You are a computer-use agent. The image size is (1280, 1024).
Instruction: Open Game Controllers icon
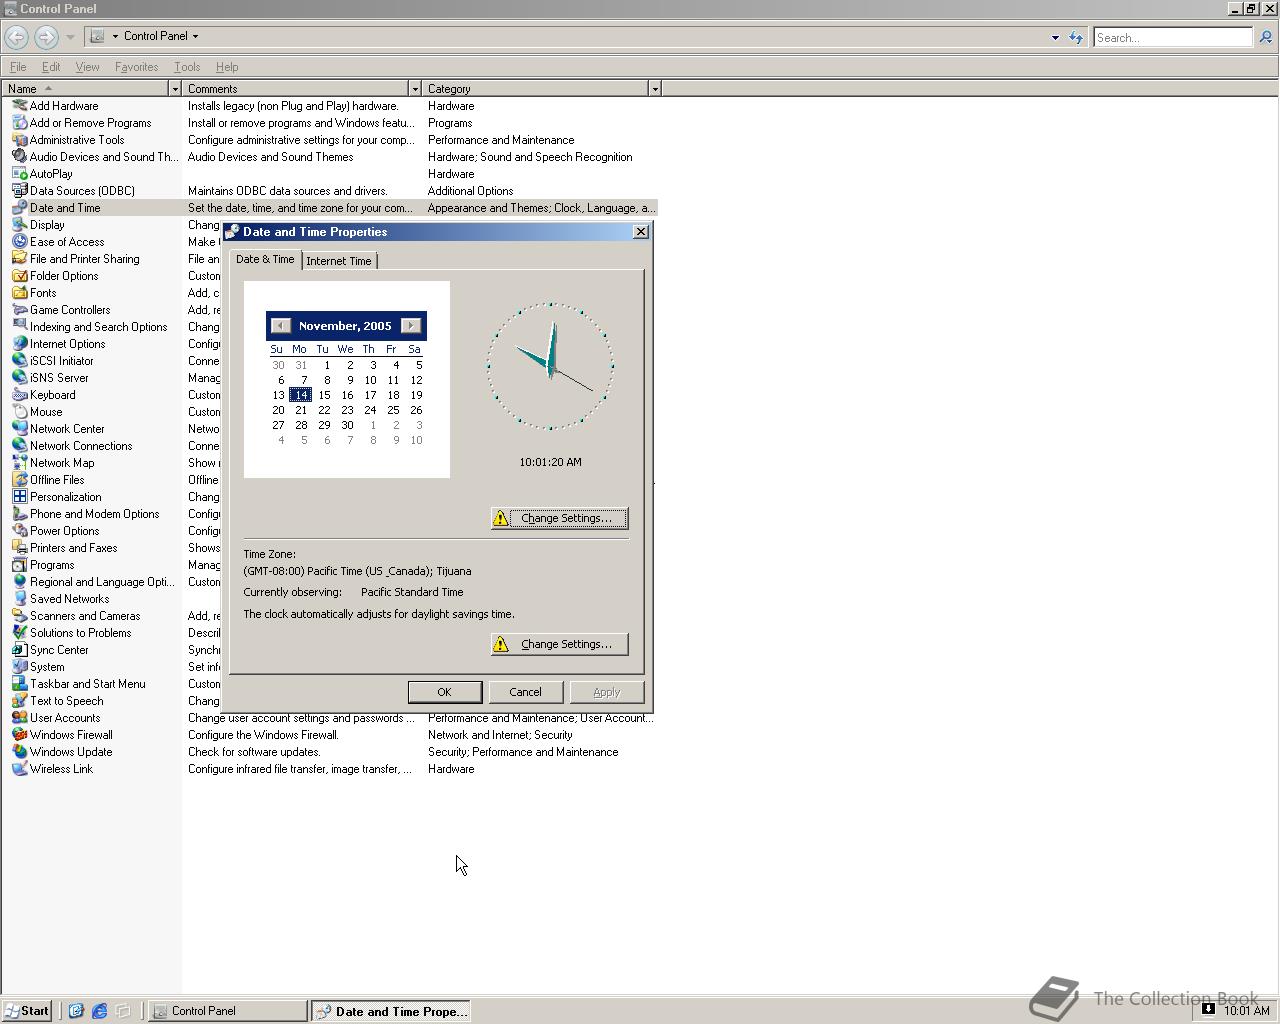pyautogui.click(x=19, y=310)
